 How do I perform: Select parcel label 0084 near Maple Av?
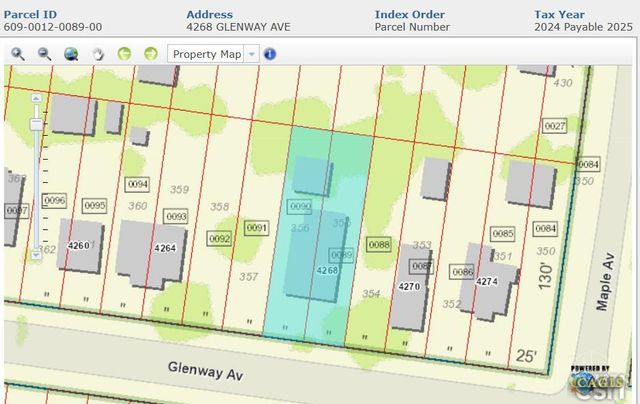(x=545, y=228)
